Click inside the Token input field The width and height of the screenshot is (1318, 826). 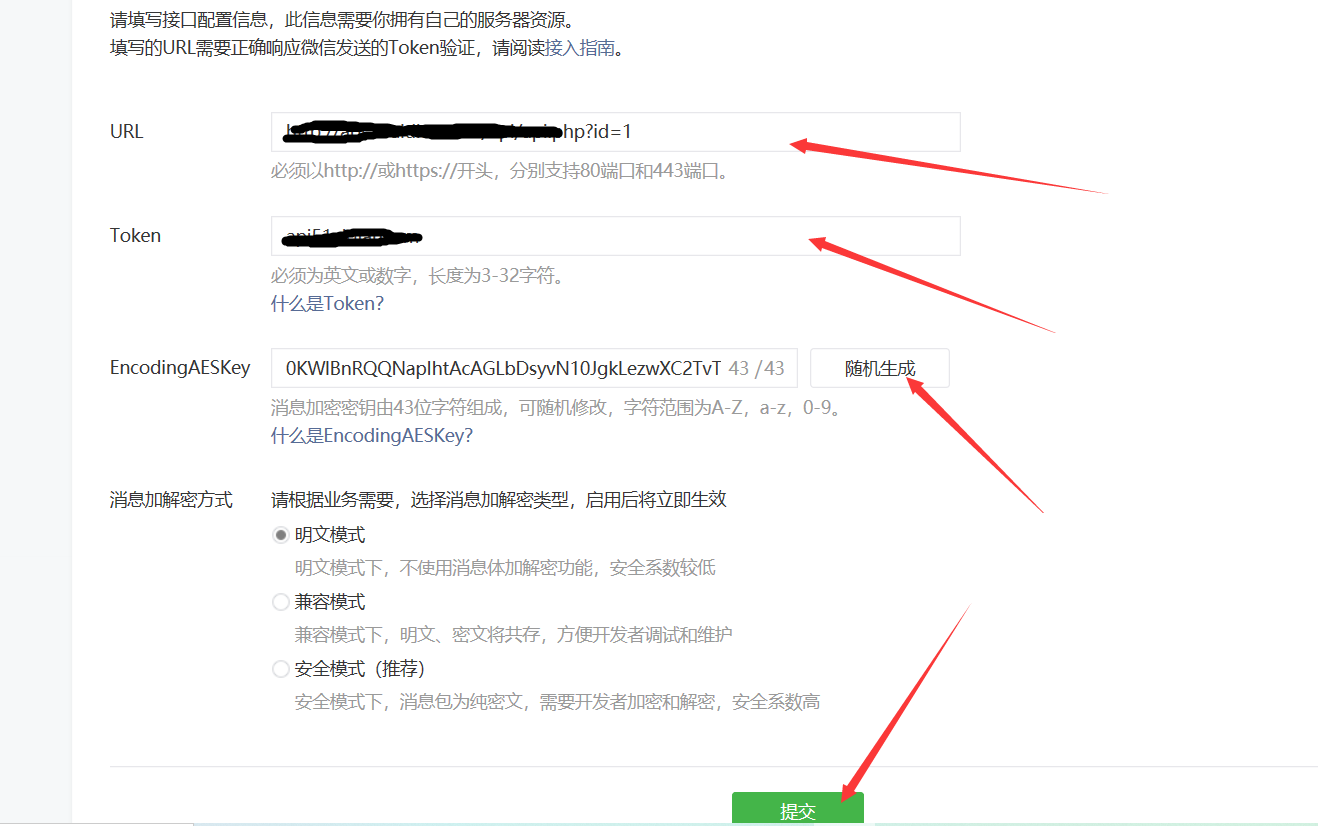point(615,235)
